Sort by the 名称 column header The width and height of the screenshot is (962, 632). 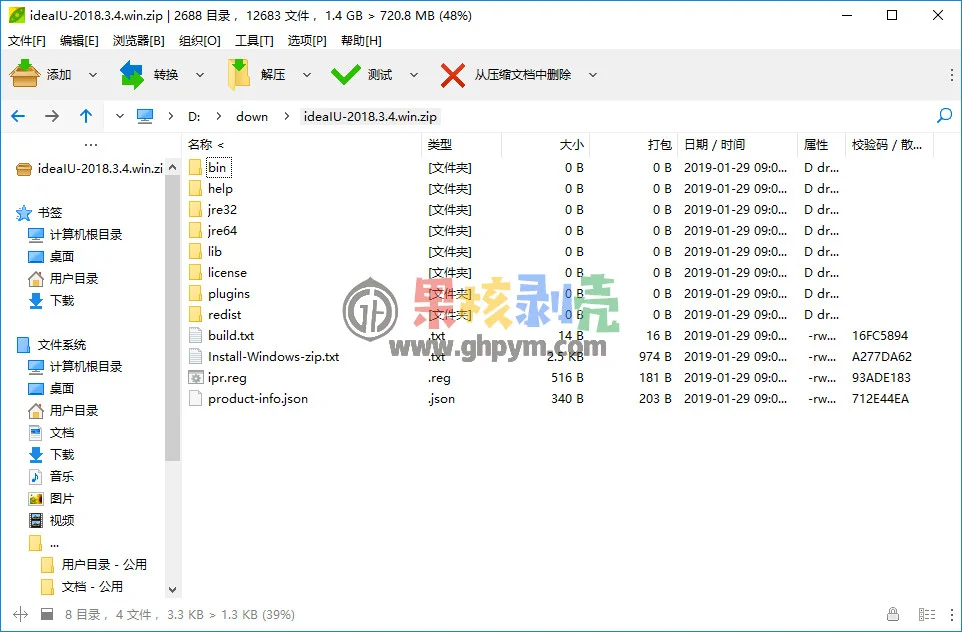302,145
